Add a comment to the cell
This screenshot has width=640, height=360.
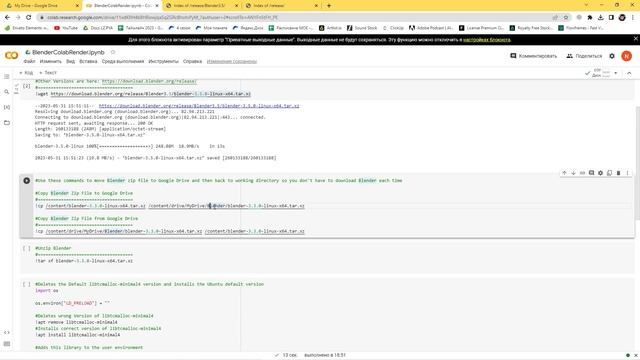pyautogui.click(x=591, y=173)
